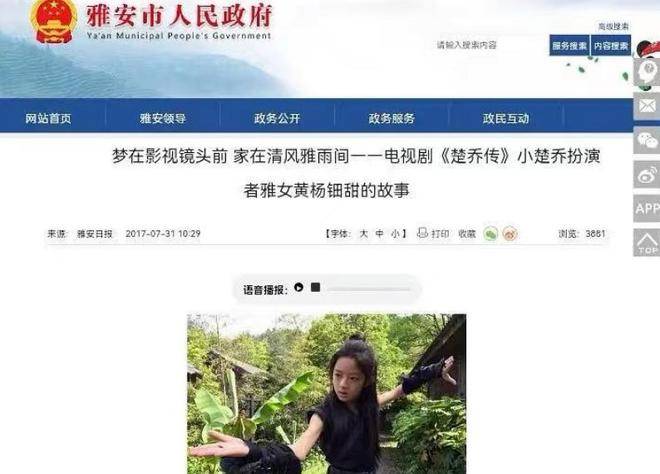The width and height of the screenshot is (660, 474).
Task: Click the 内容搜索 button
Action: (611, 45)
